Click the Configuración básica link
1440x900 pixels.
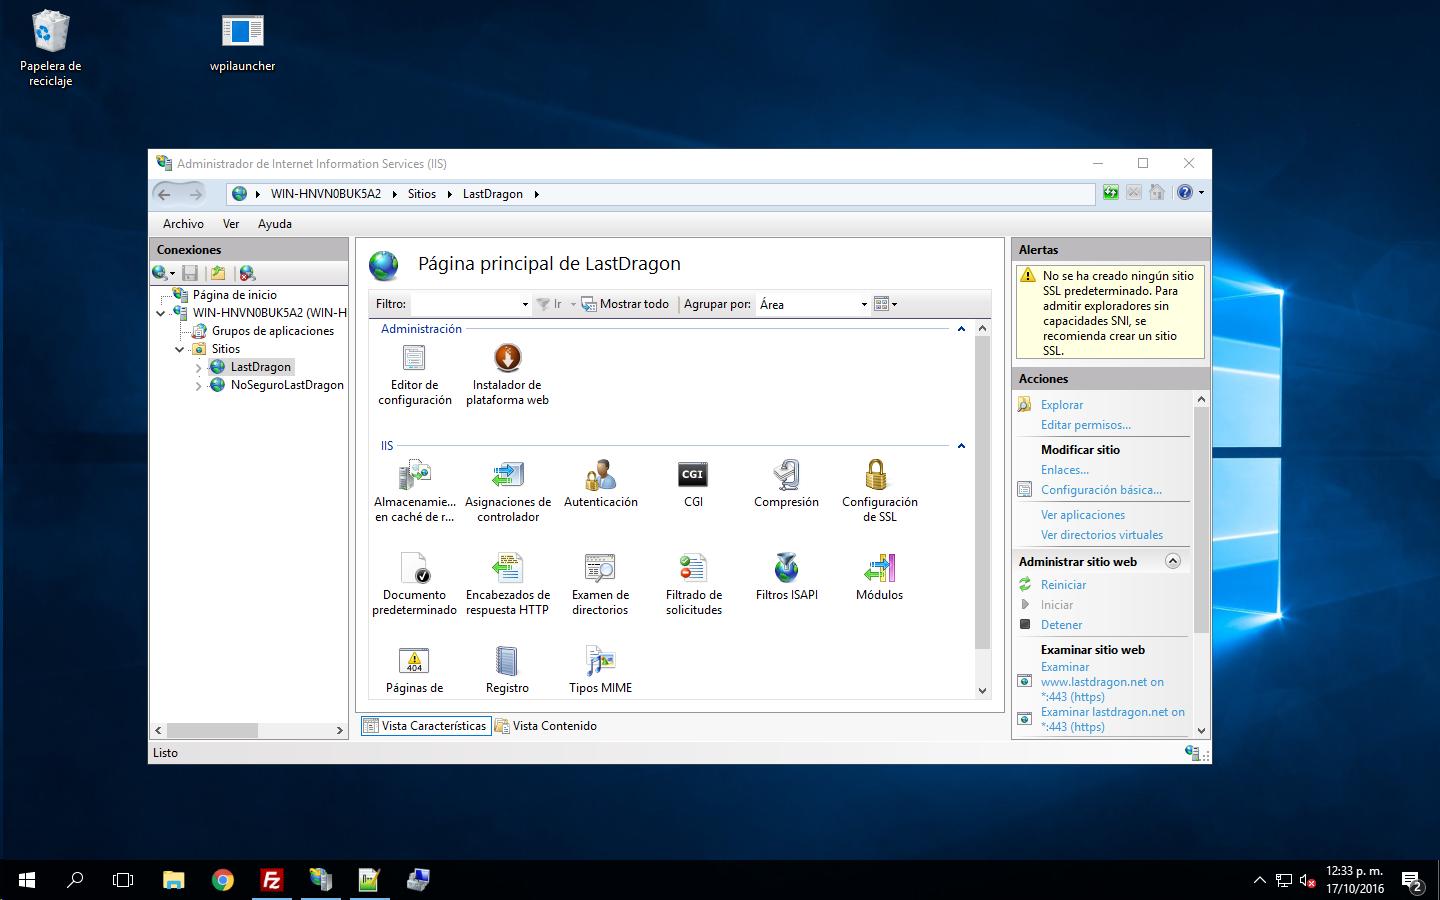pos(1101,490)
